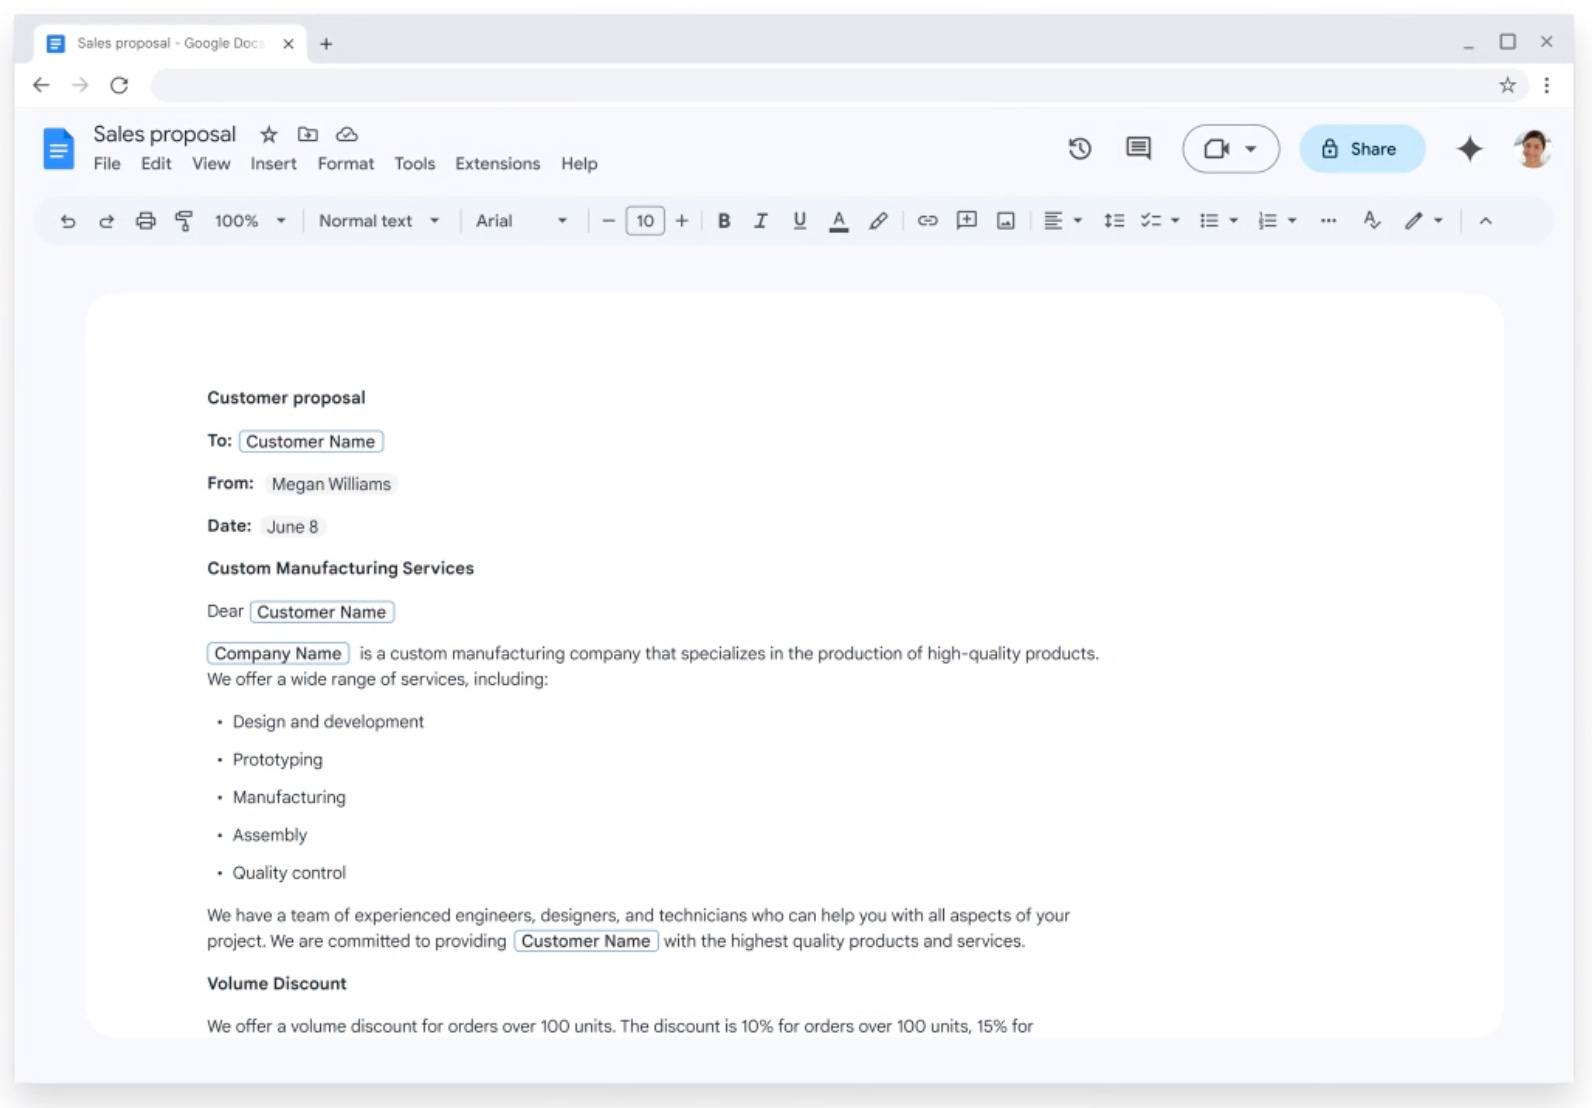Click the 'Volume Discount' heading text
The image size is (1592, 1108).
click(277, 984)
